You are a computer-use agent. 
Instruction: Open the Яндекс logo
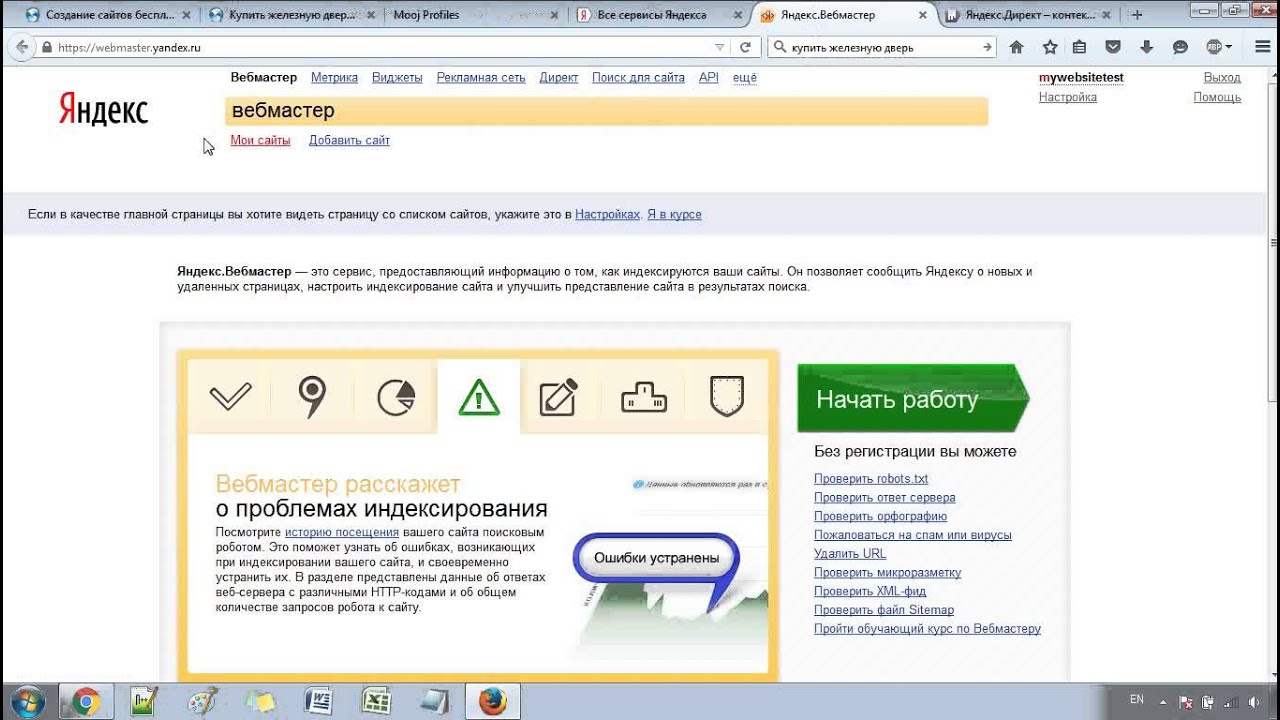[103, 109]
